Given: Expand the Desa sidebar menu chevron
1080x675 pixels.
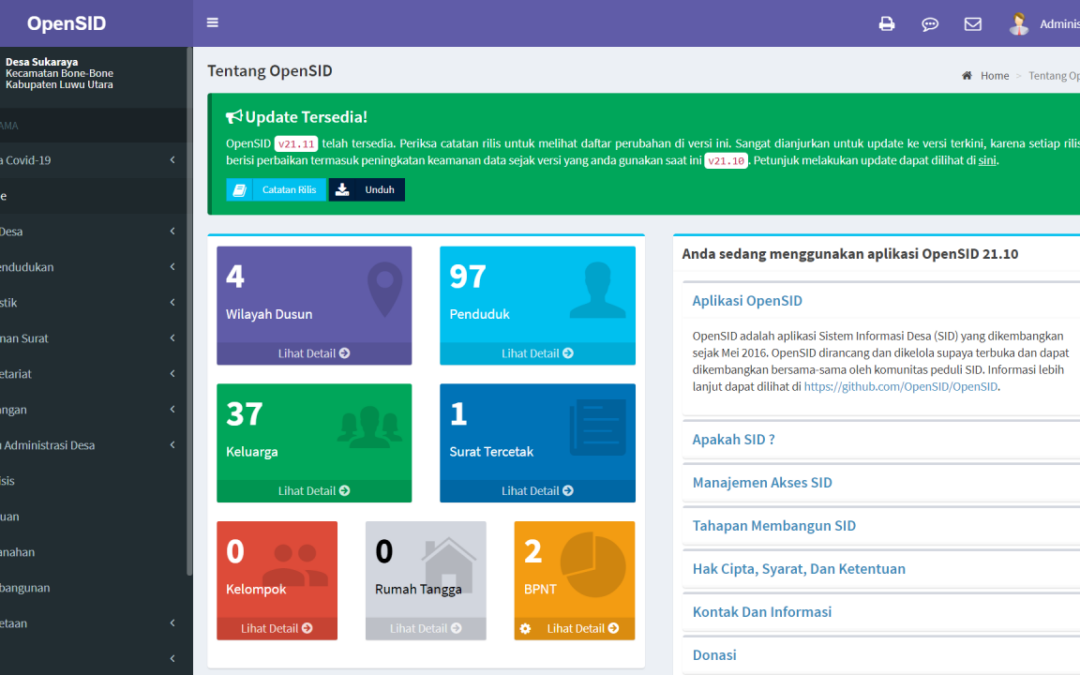Looking at the screenshot, I should (x=172, y=231).
